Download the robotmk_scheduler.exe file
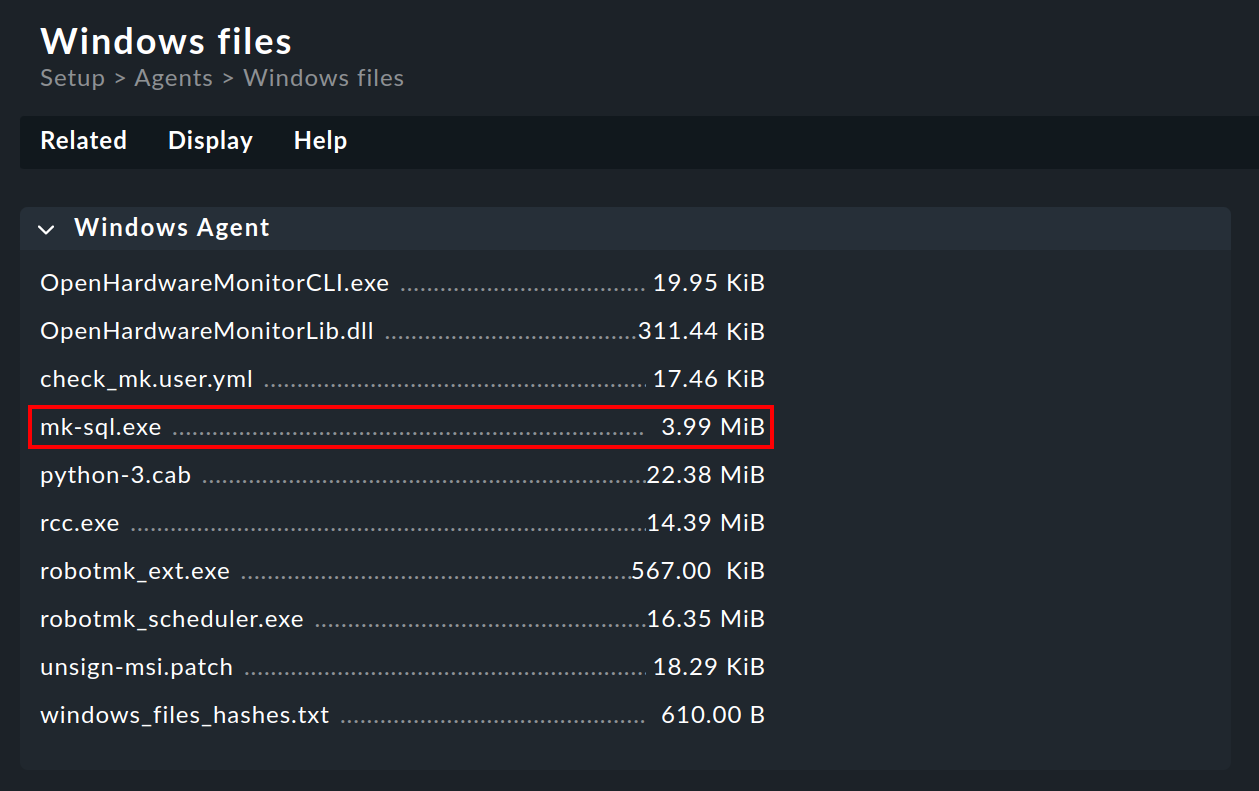 coord(171,619)
